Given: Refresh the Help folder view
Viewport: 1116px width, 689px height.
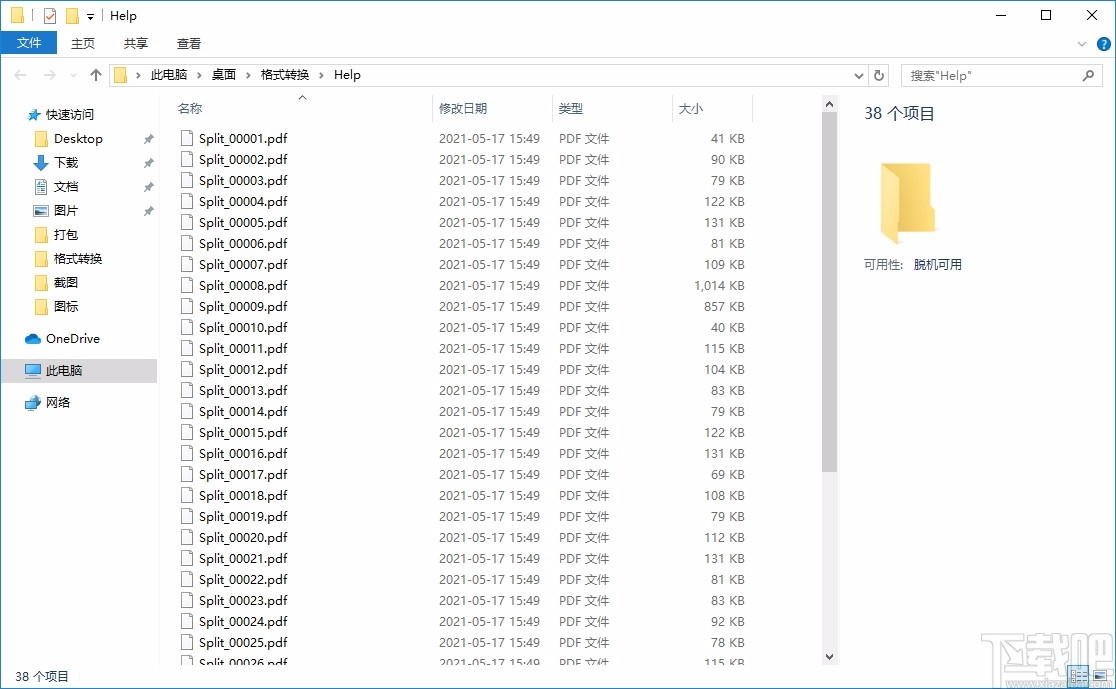Looking at the screenshot, I should (878, 75).
